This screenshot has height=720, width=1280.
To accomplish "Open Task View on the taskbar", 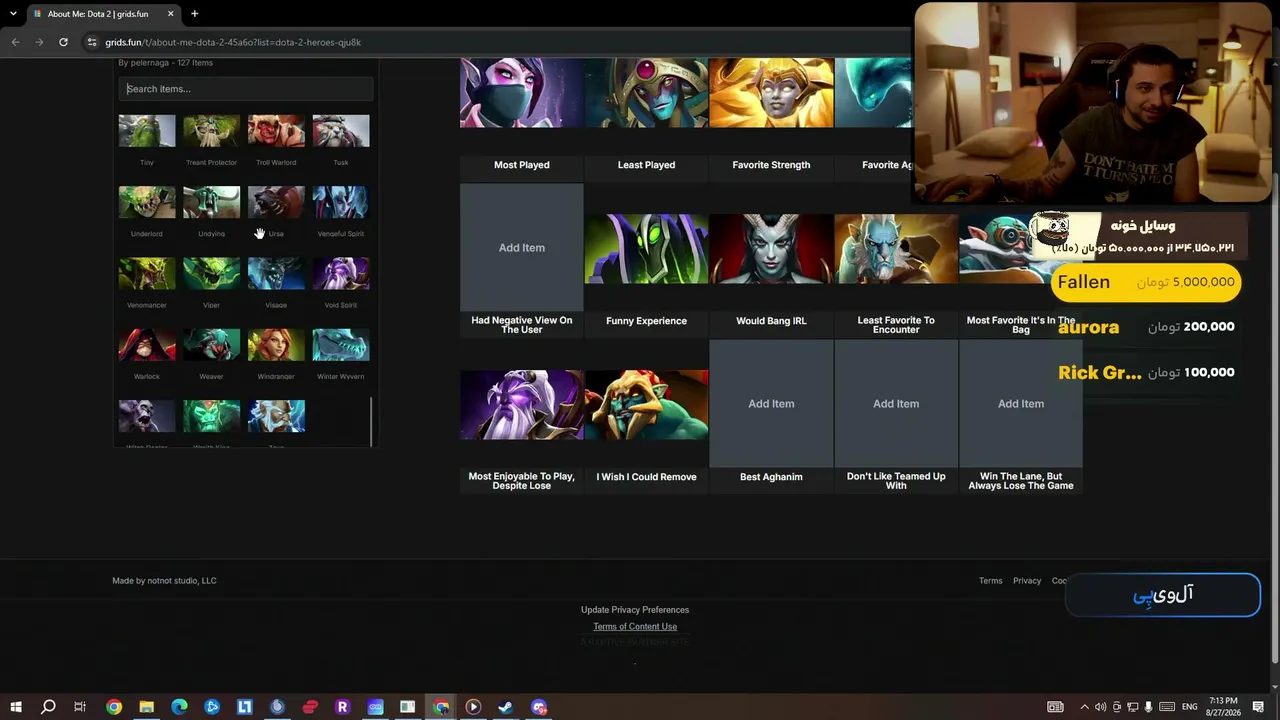I will pos(80,707).
